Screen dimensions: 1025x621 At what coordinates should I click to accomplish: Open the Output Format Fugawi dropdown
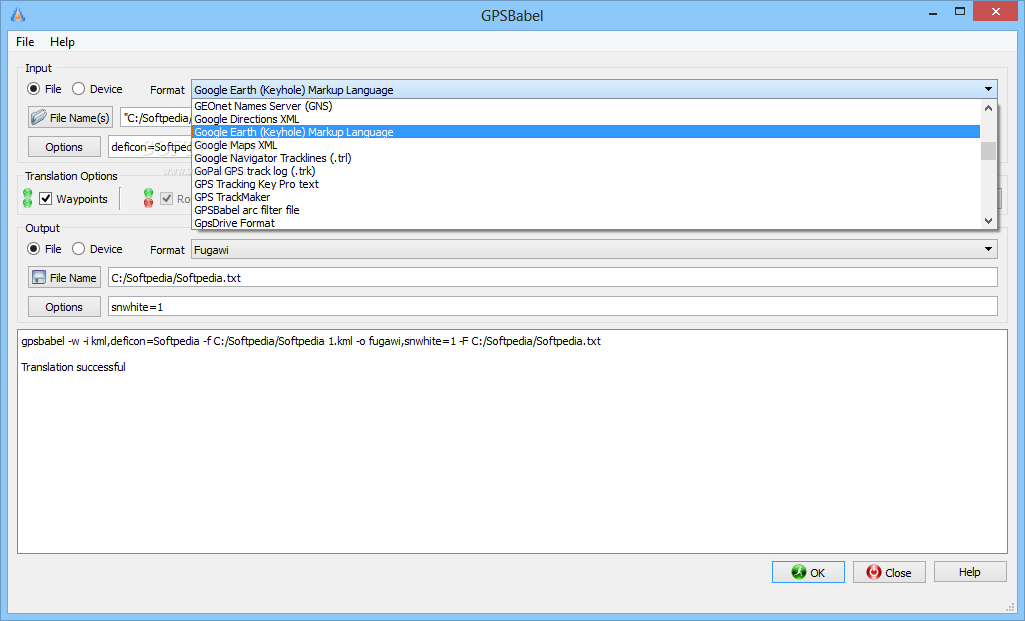[x=594, y=249]
